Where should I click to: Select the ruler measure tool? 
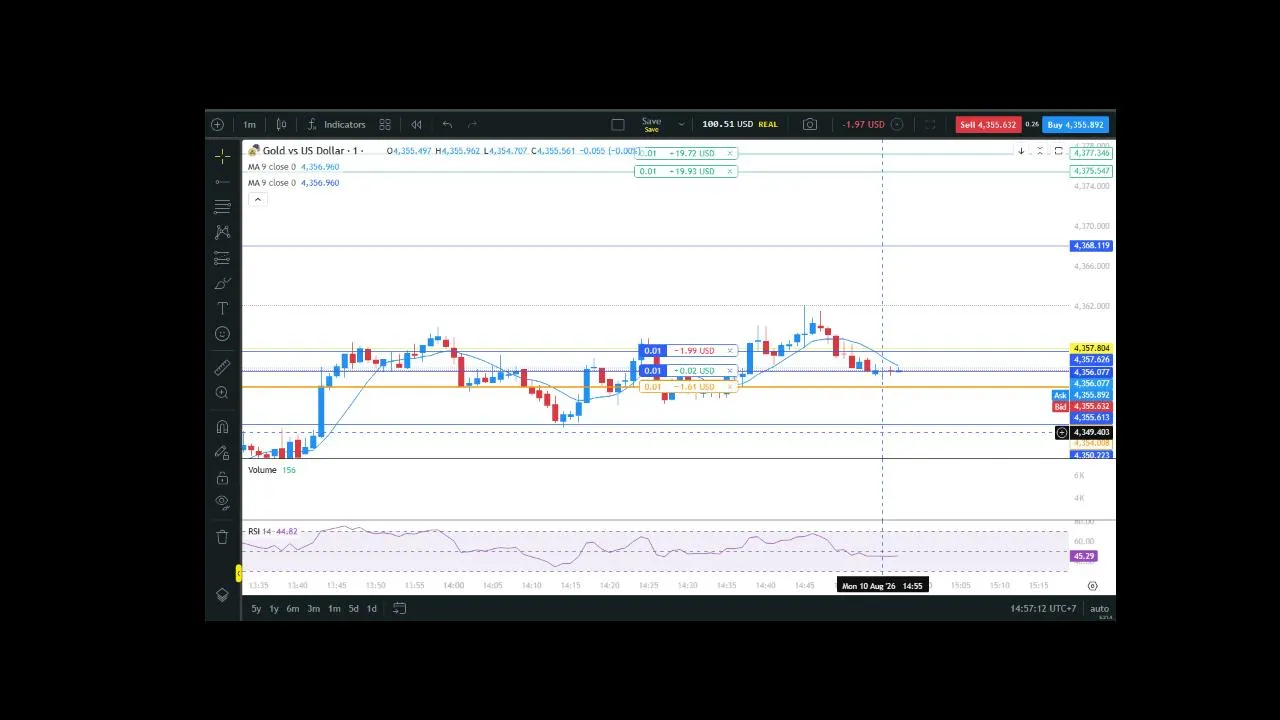tap(222, 368)
